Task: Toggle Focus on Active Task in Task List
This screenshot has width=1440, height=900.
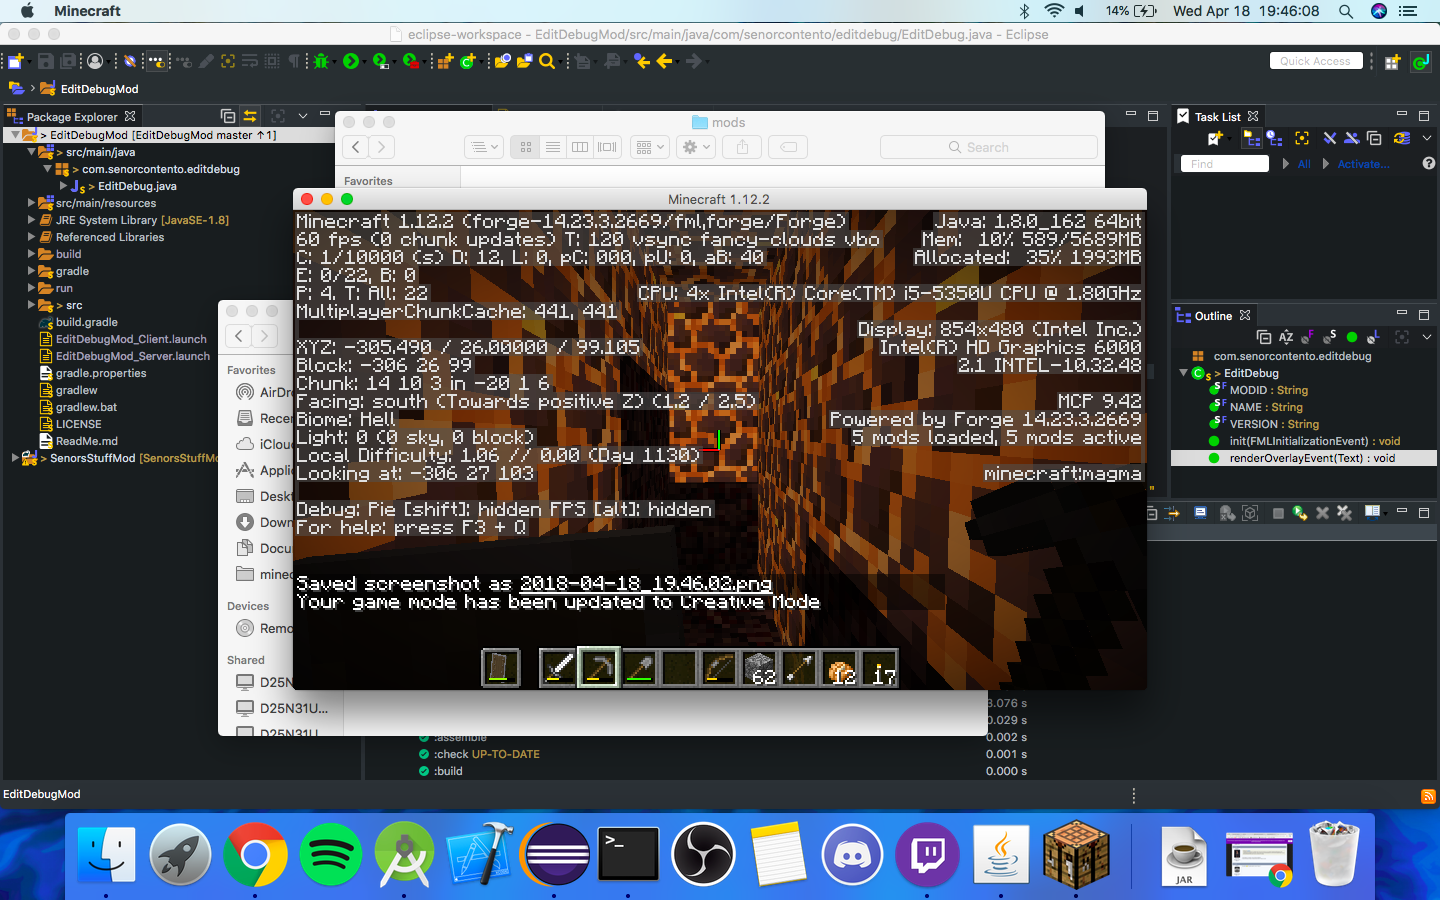Action: click(1302, 138)
